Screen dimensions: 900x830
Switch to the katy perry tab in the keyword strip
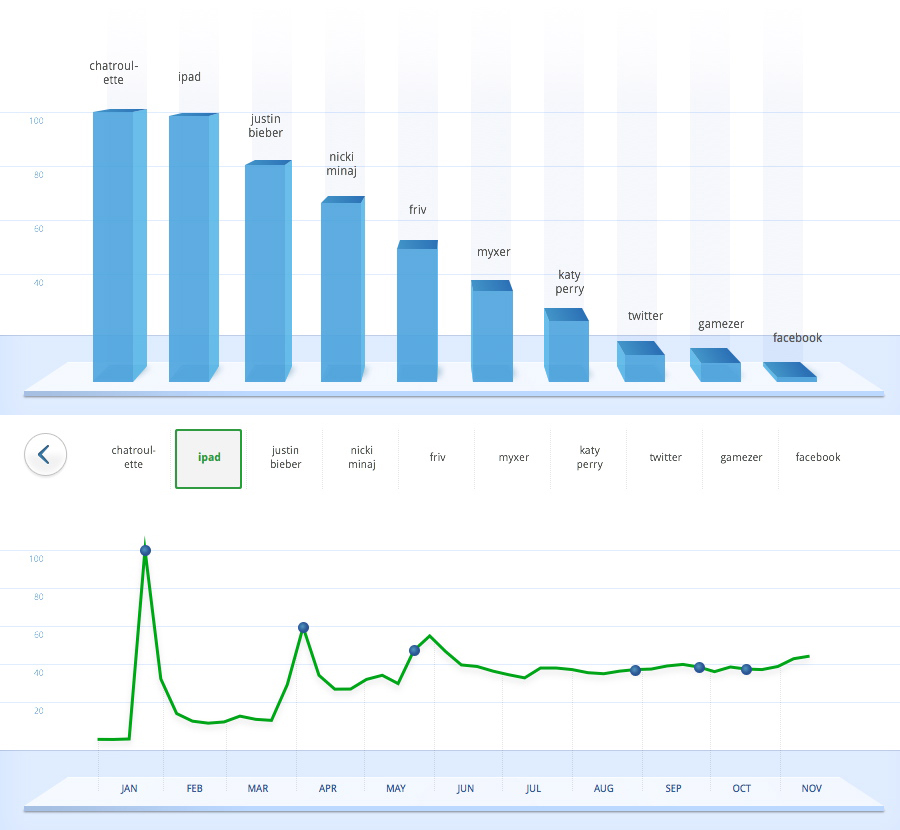click(589, 457)
